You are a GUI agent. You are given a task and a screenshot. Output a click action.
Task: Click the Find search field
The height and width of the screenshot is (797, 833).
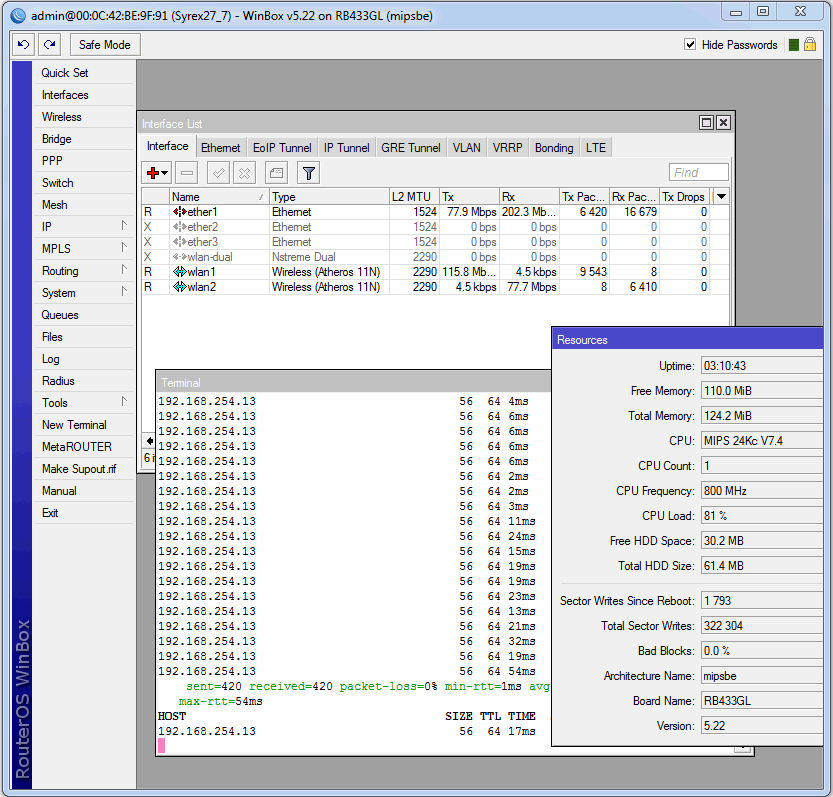(x=698, y=172)
